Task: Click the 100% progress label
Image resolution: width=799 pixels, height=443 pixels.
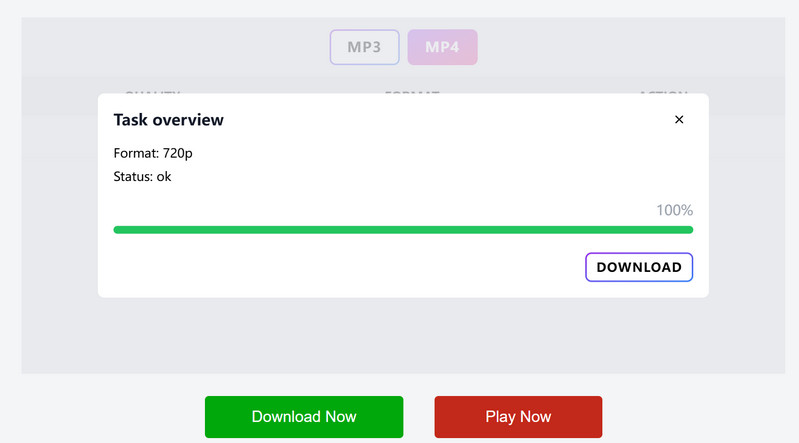Action: [674, 210]
